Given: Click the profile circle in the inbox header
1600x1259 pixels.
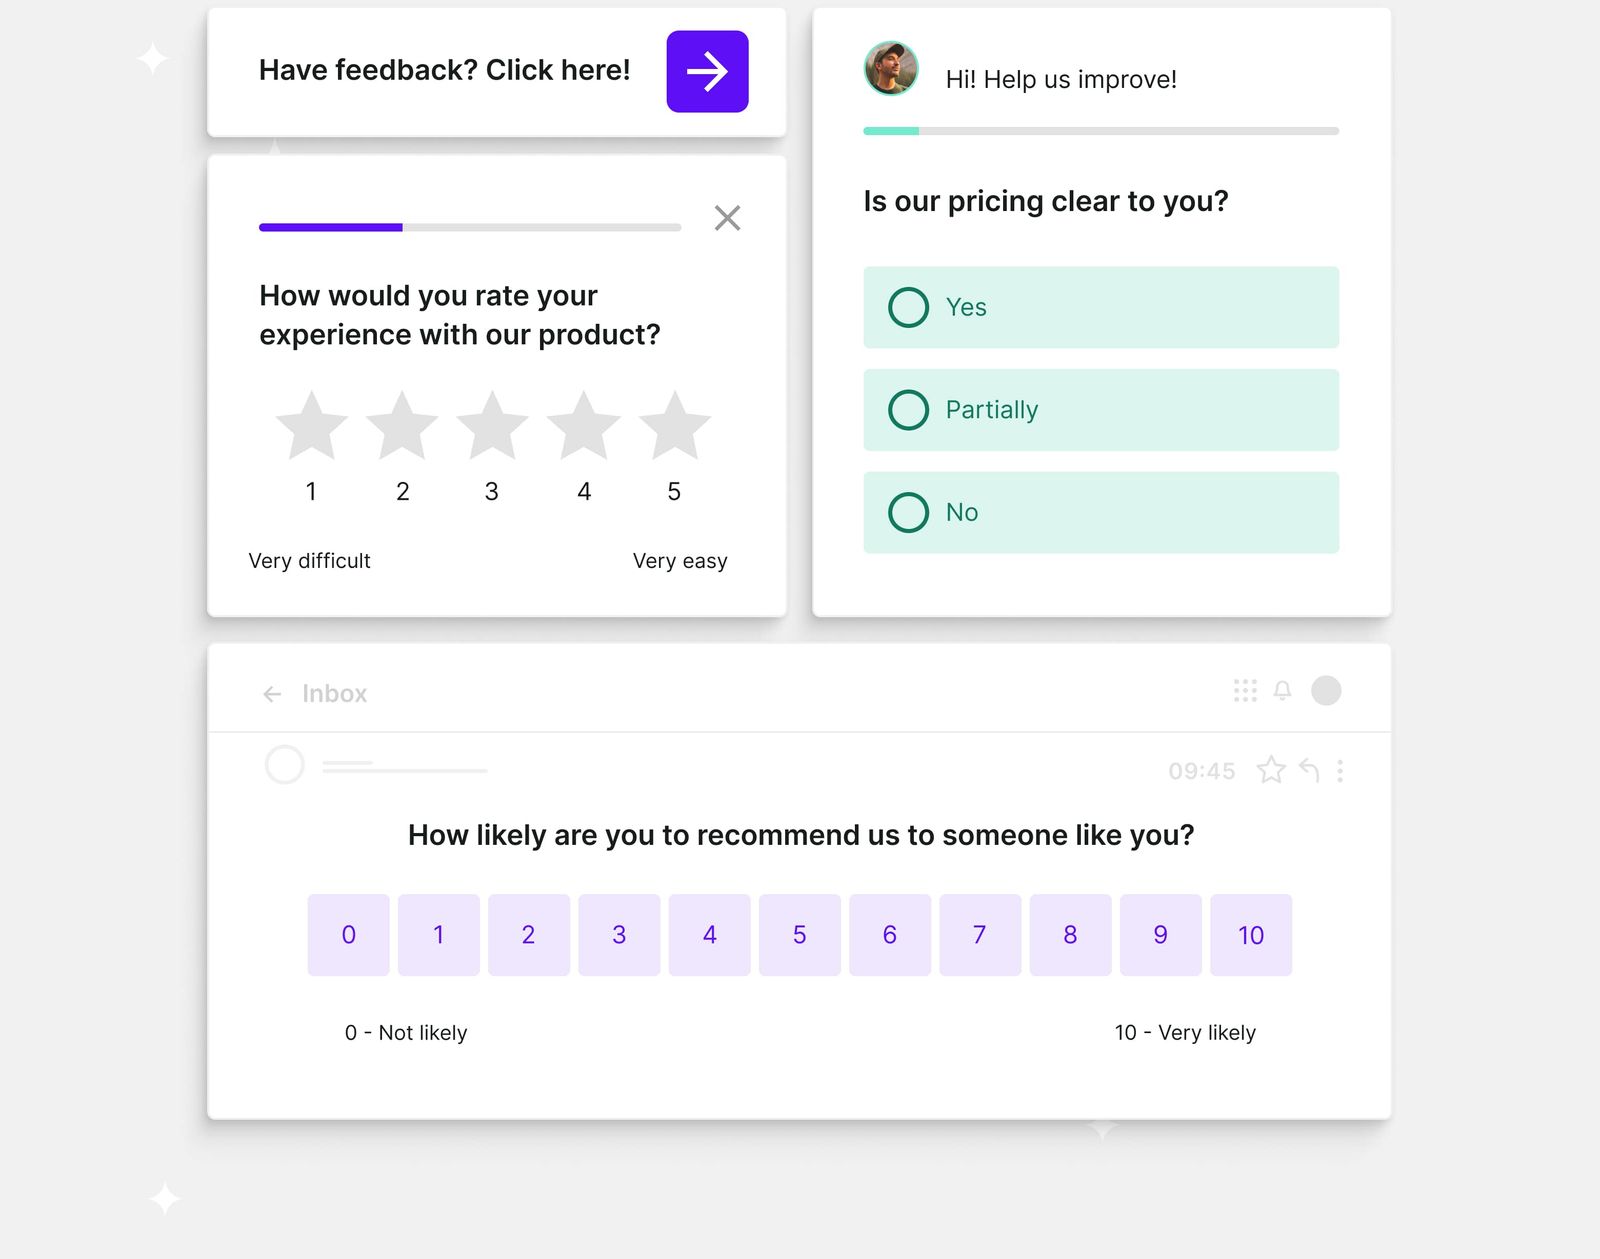Looking at the screenshot, I should [1327, 690].
